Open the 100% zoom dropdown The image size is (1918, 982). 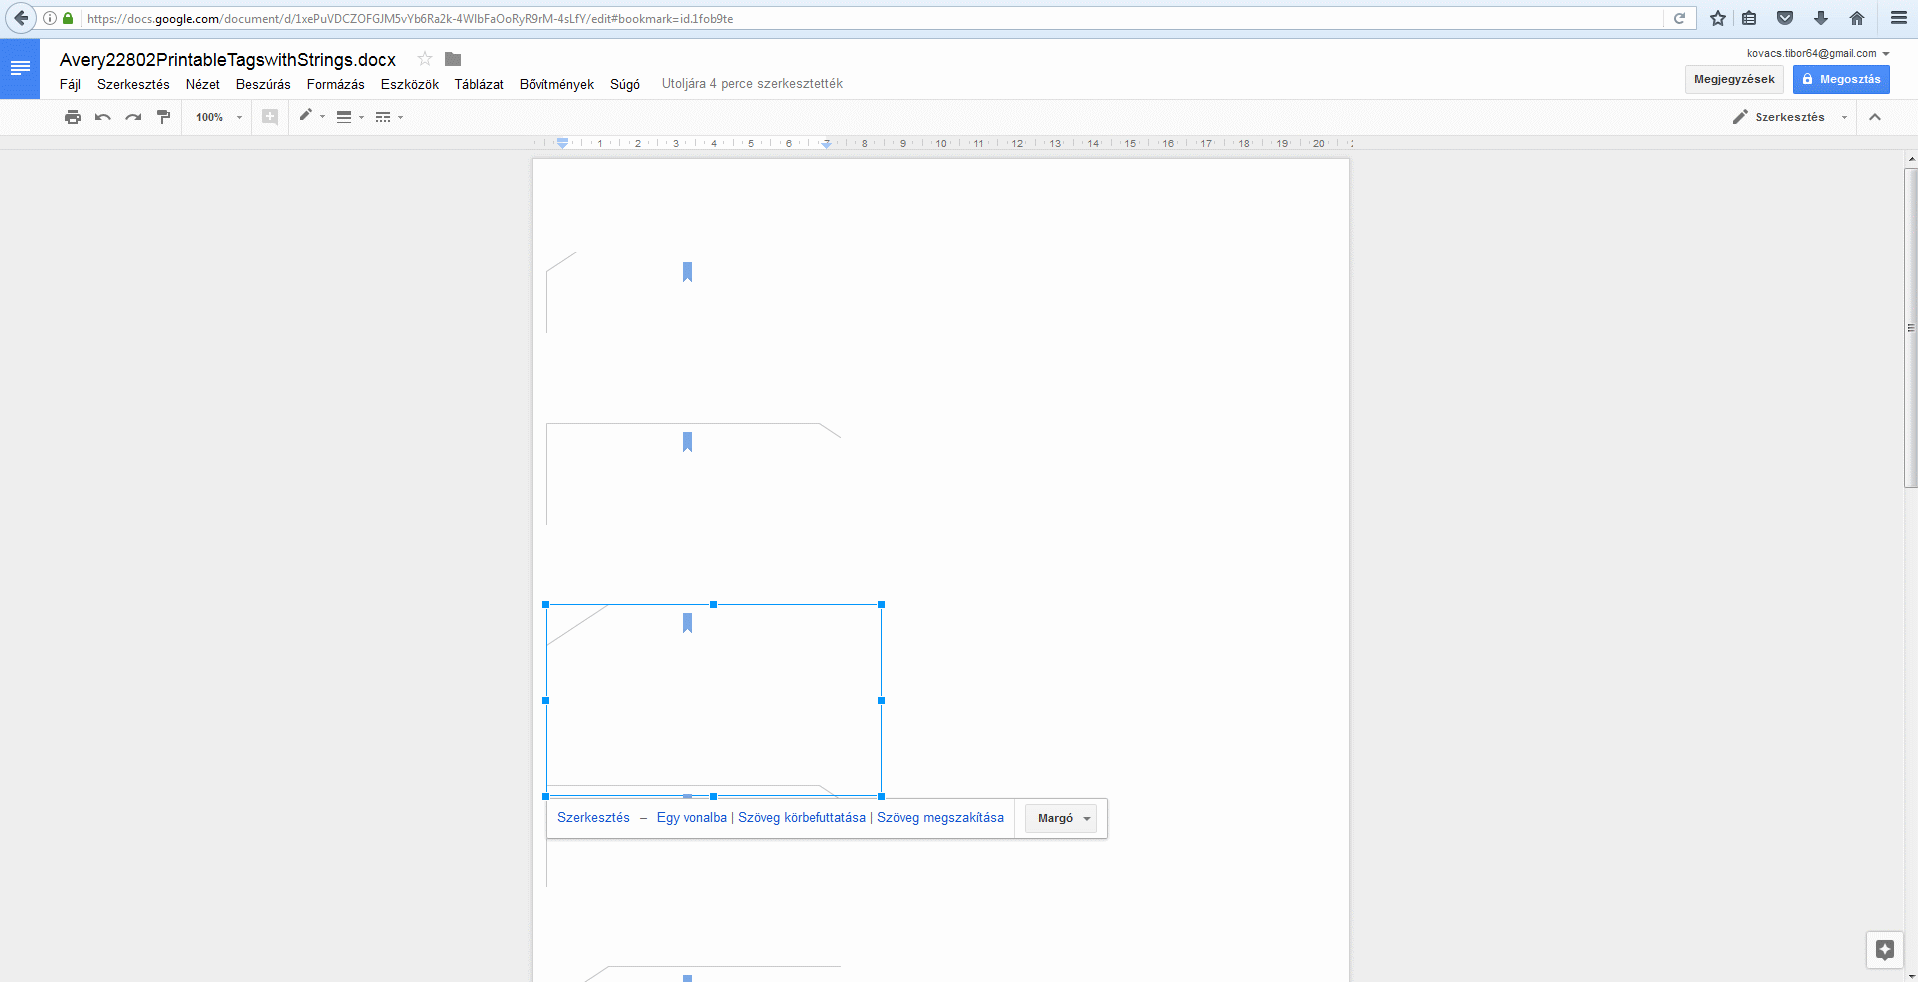(219, 117)
